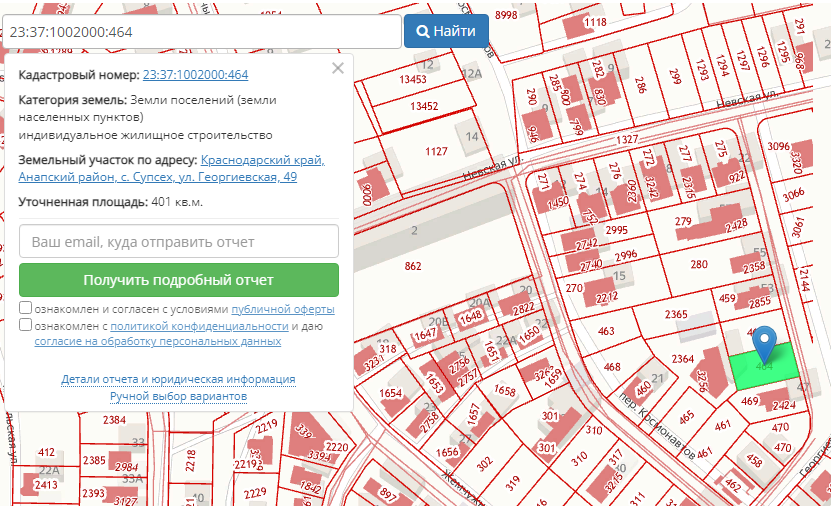Select building 2855 on the map
This screenshot has width=831, height=506.
click(x=759, y=303)
